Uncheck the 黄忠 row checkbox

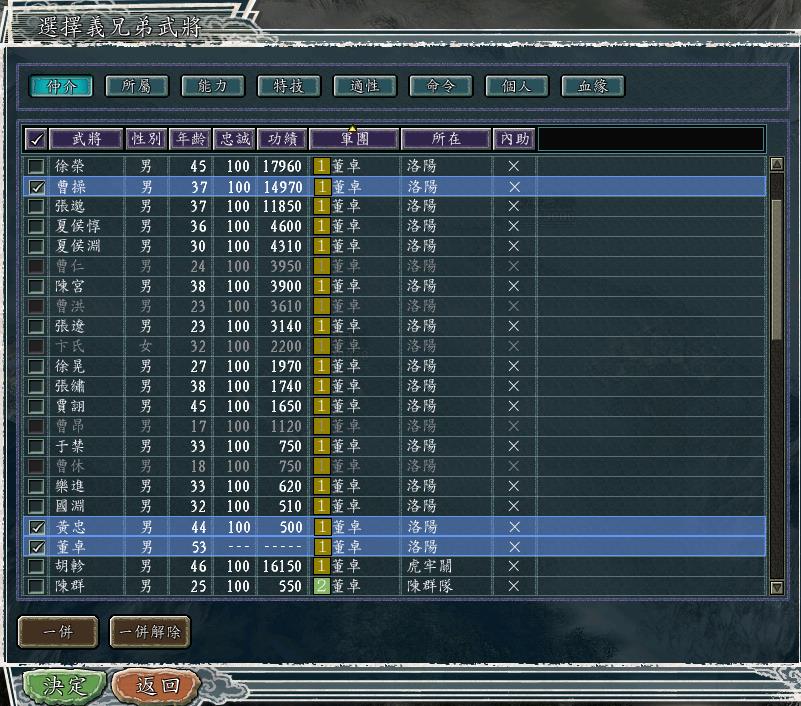point(36,527)
